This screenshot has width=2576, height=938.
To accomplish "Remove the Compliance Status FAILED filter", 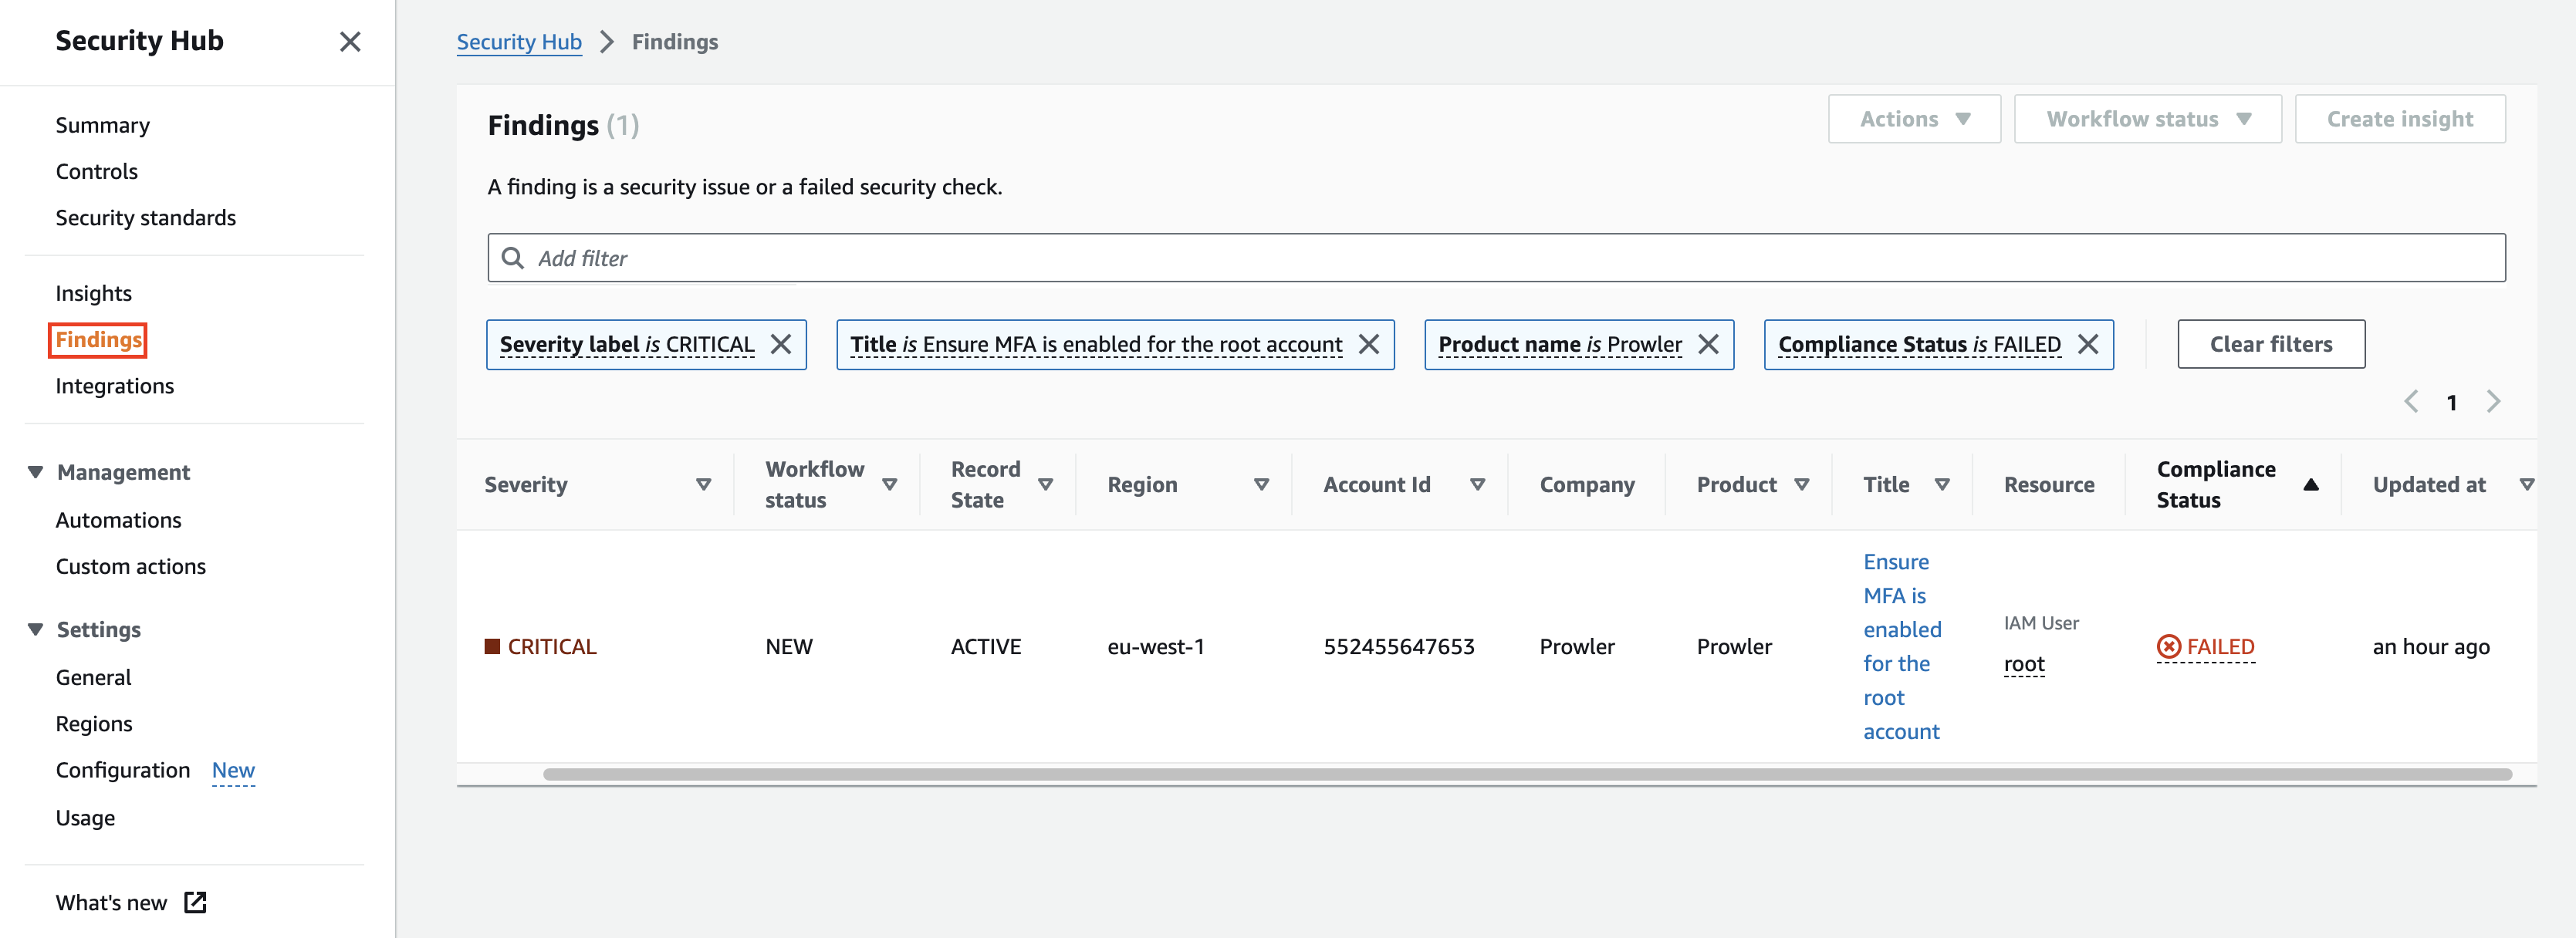I will 2087,344.
